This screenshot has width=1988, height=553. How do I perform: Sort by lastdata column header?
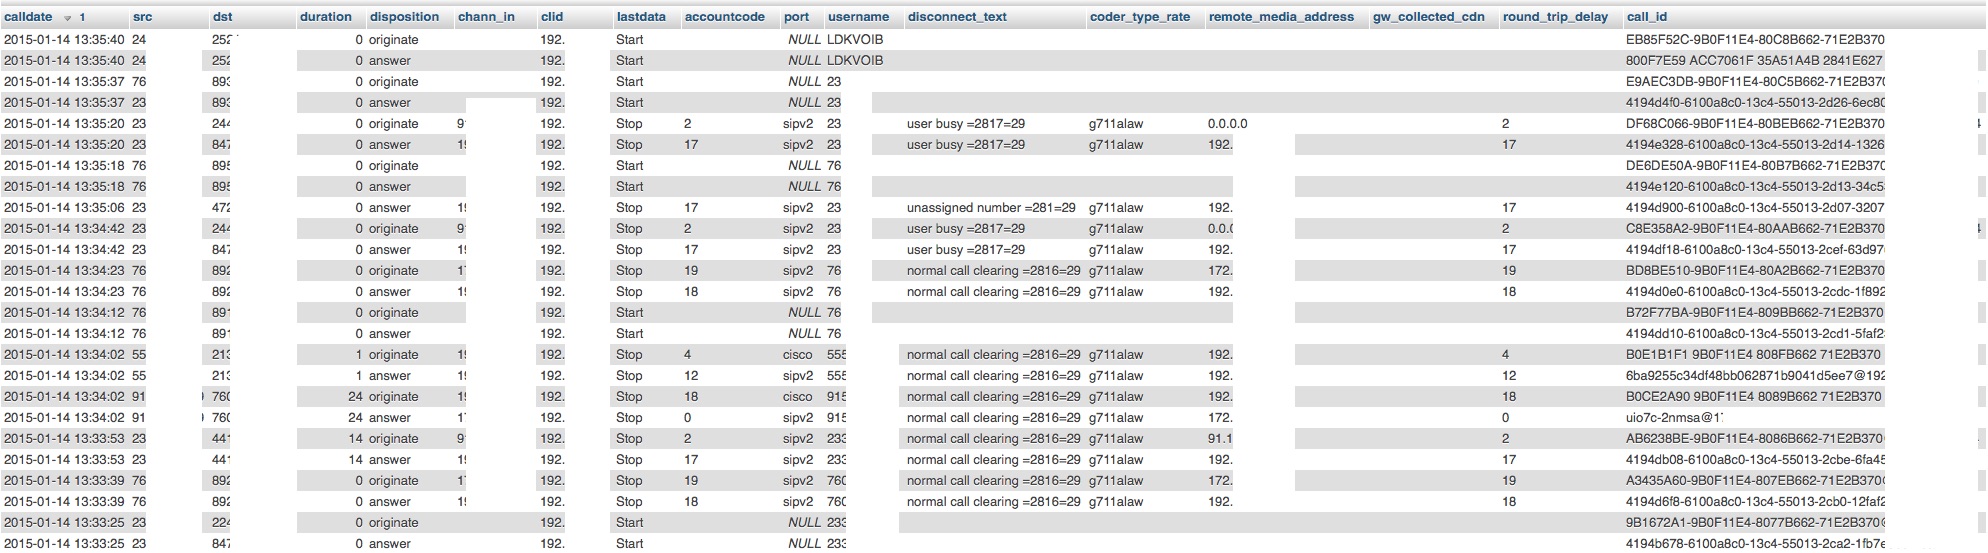tap(640, 17)
